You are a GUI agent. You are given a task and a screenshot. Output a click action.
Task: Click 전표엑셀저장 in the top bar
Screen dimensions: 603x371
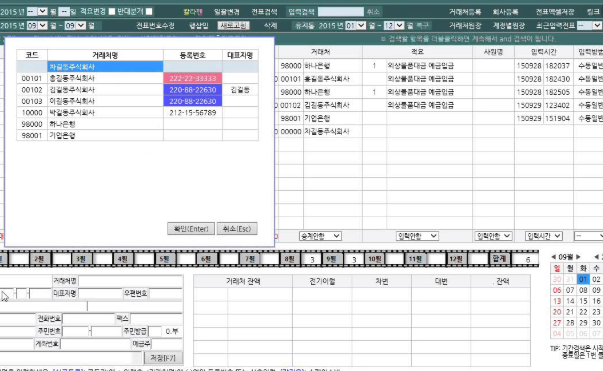(x=555, y=12)
